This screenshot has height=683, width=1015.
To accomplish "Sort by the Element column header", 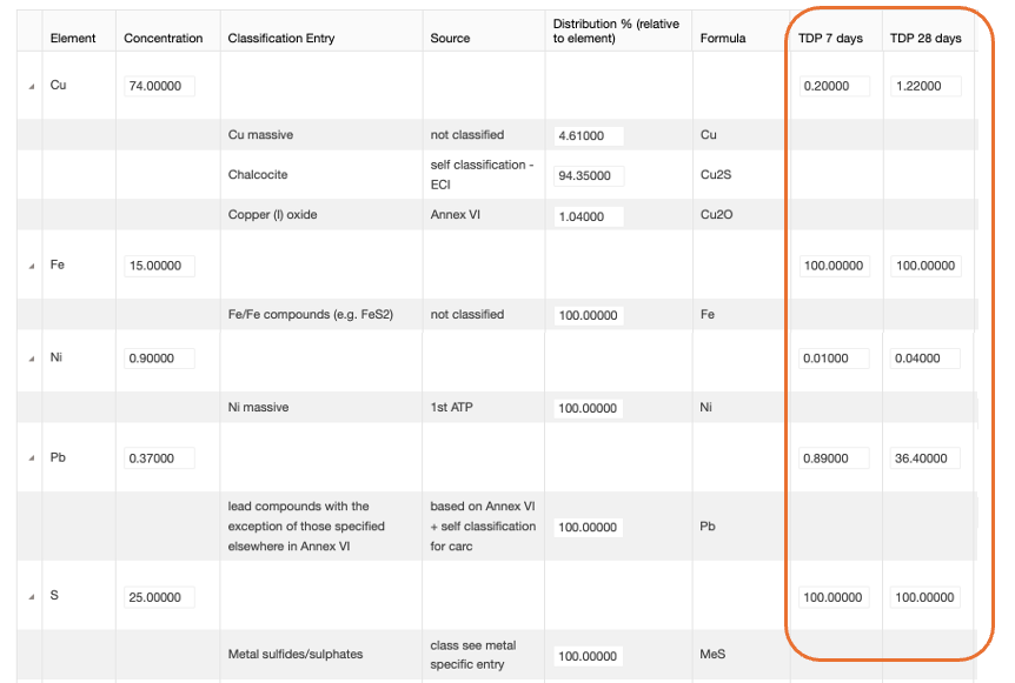I will coord(73,38).
